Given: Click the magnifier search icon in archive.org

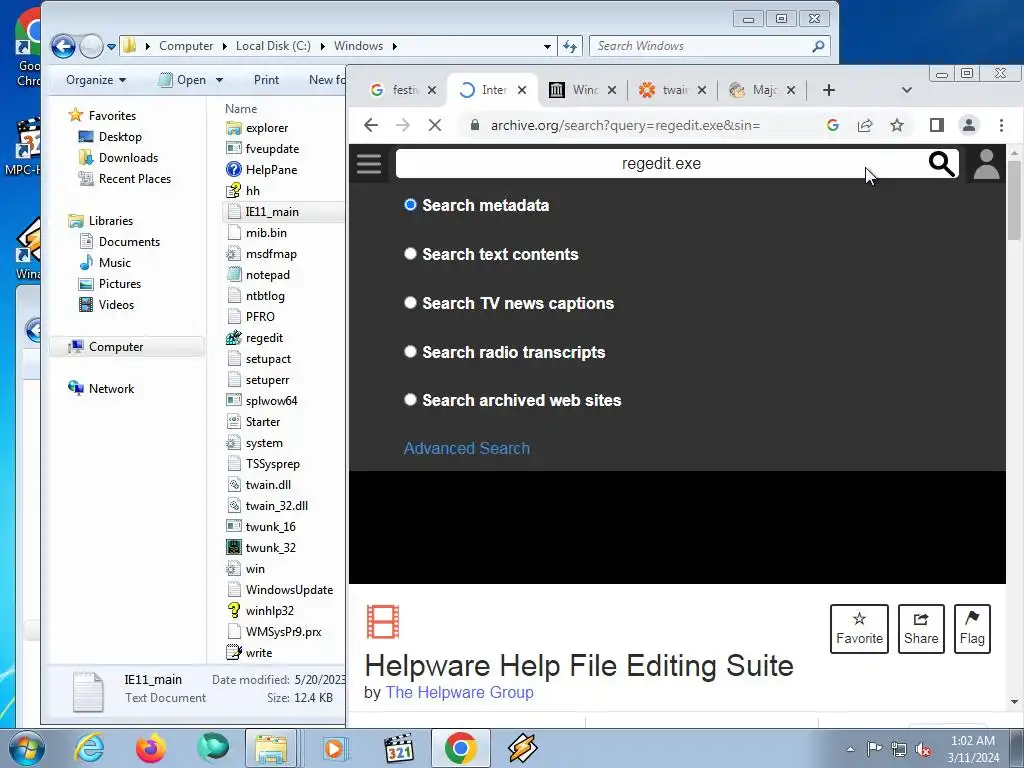Looking at the screenshot, I should tap(941, 164).
